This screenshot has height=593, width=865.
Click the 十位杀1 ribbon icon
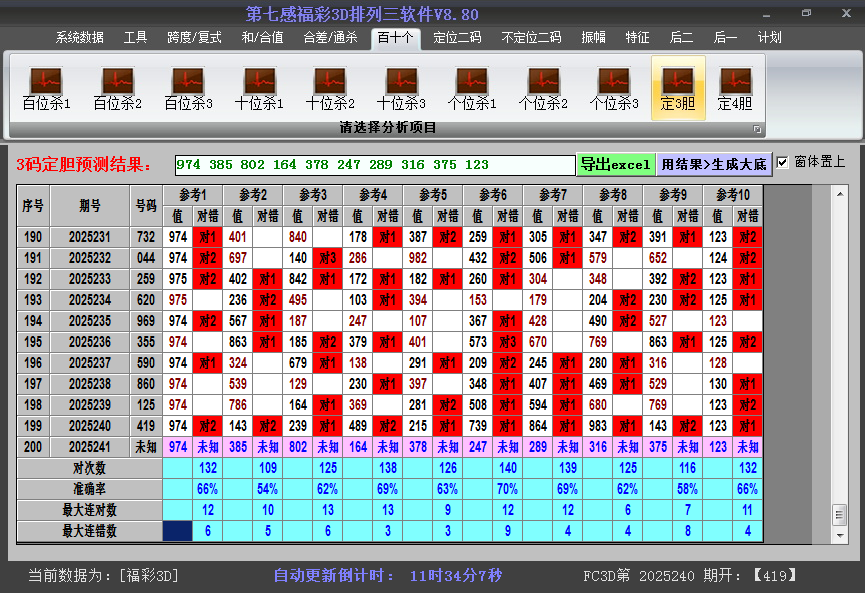(259, 88)
